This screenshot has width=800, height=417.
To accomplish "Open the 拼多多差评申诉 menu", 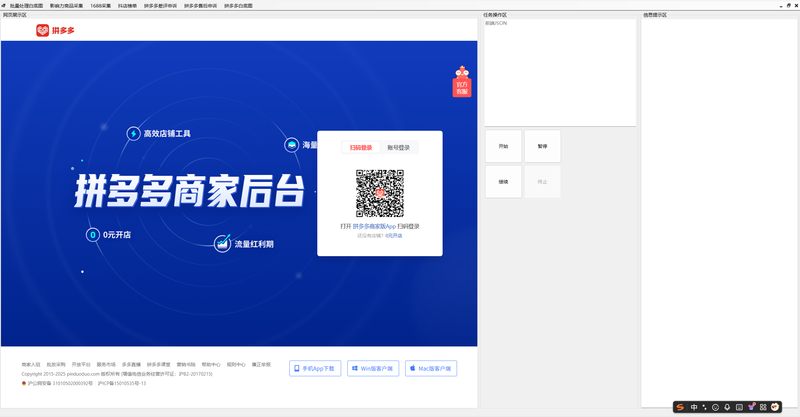I will click(160, 6).
